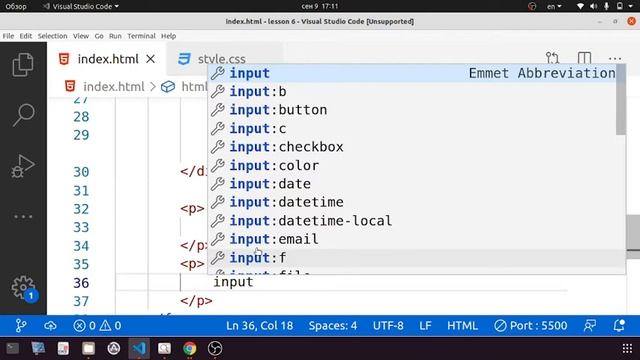Choose the input:datetime-local suggestion
The height and width of the screenshot is (360, 640).
pyautogui.click(x=413, y=221)
